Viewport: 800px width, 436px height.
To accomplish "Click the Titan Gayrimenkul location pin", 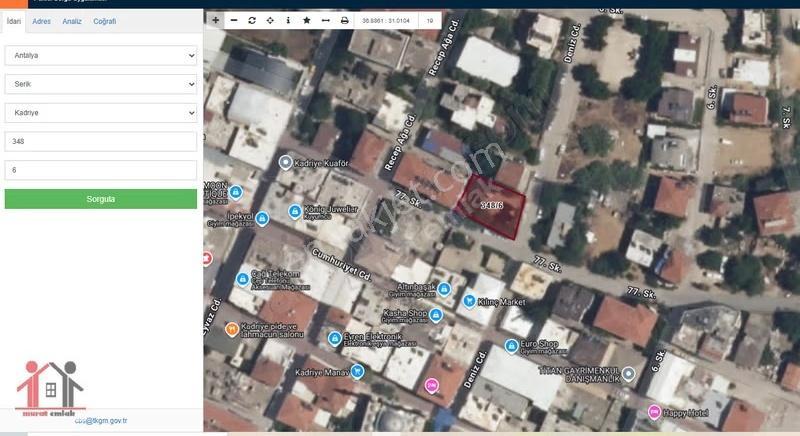I will (x=629, y=374).
